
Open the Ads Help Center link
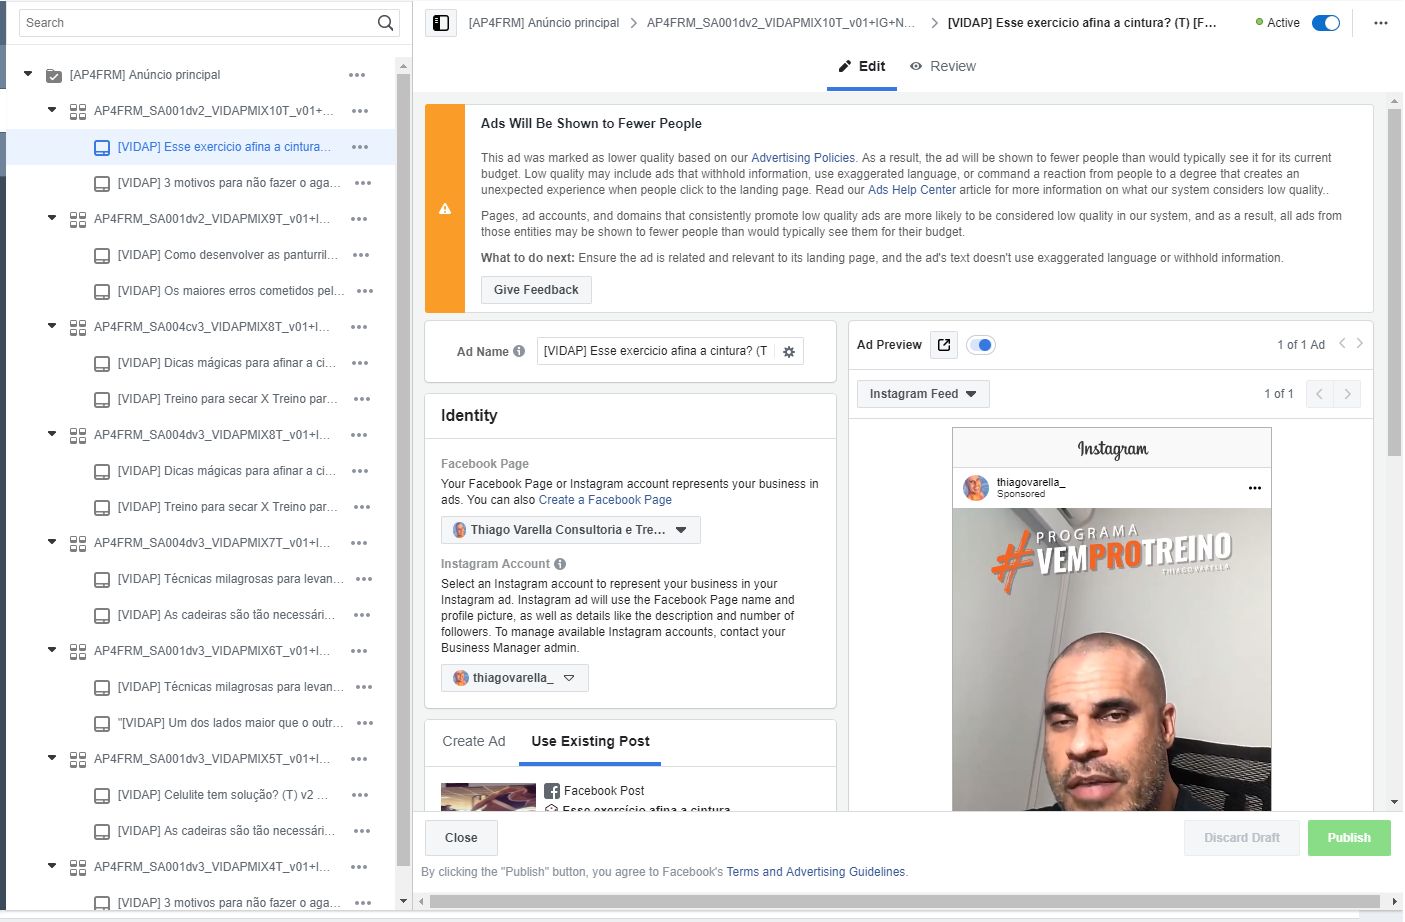pyautogui.click(x=912, y=190)
